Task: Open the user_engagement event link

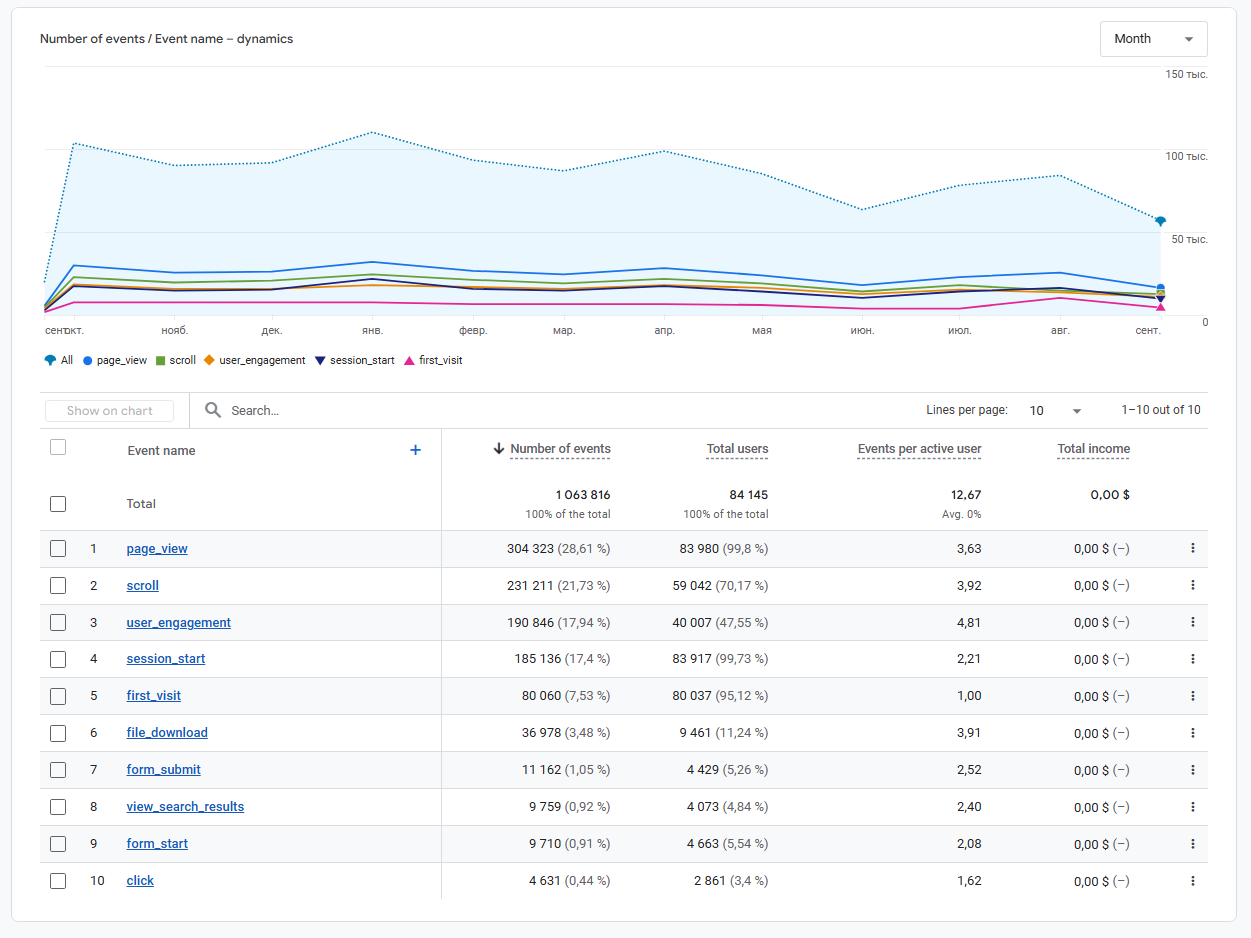Action: pos(178,622)
